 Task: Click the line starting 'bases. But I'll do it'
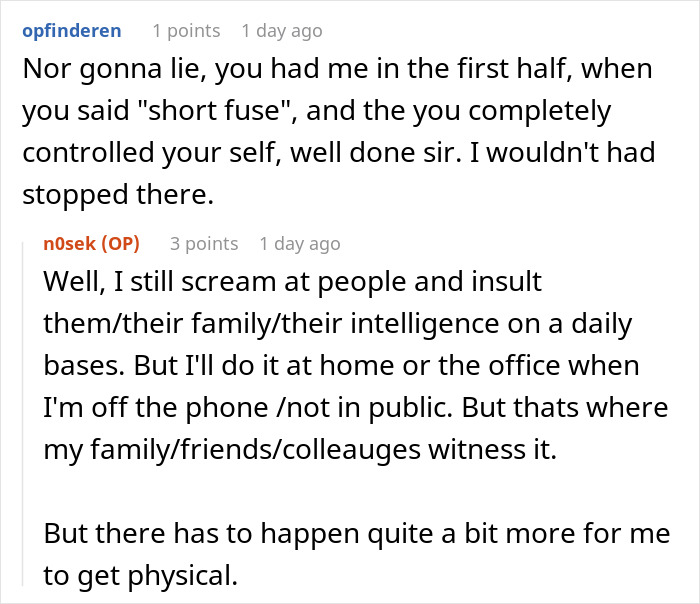(342, 366)
